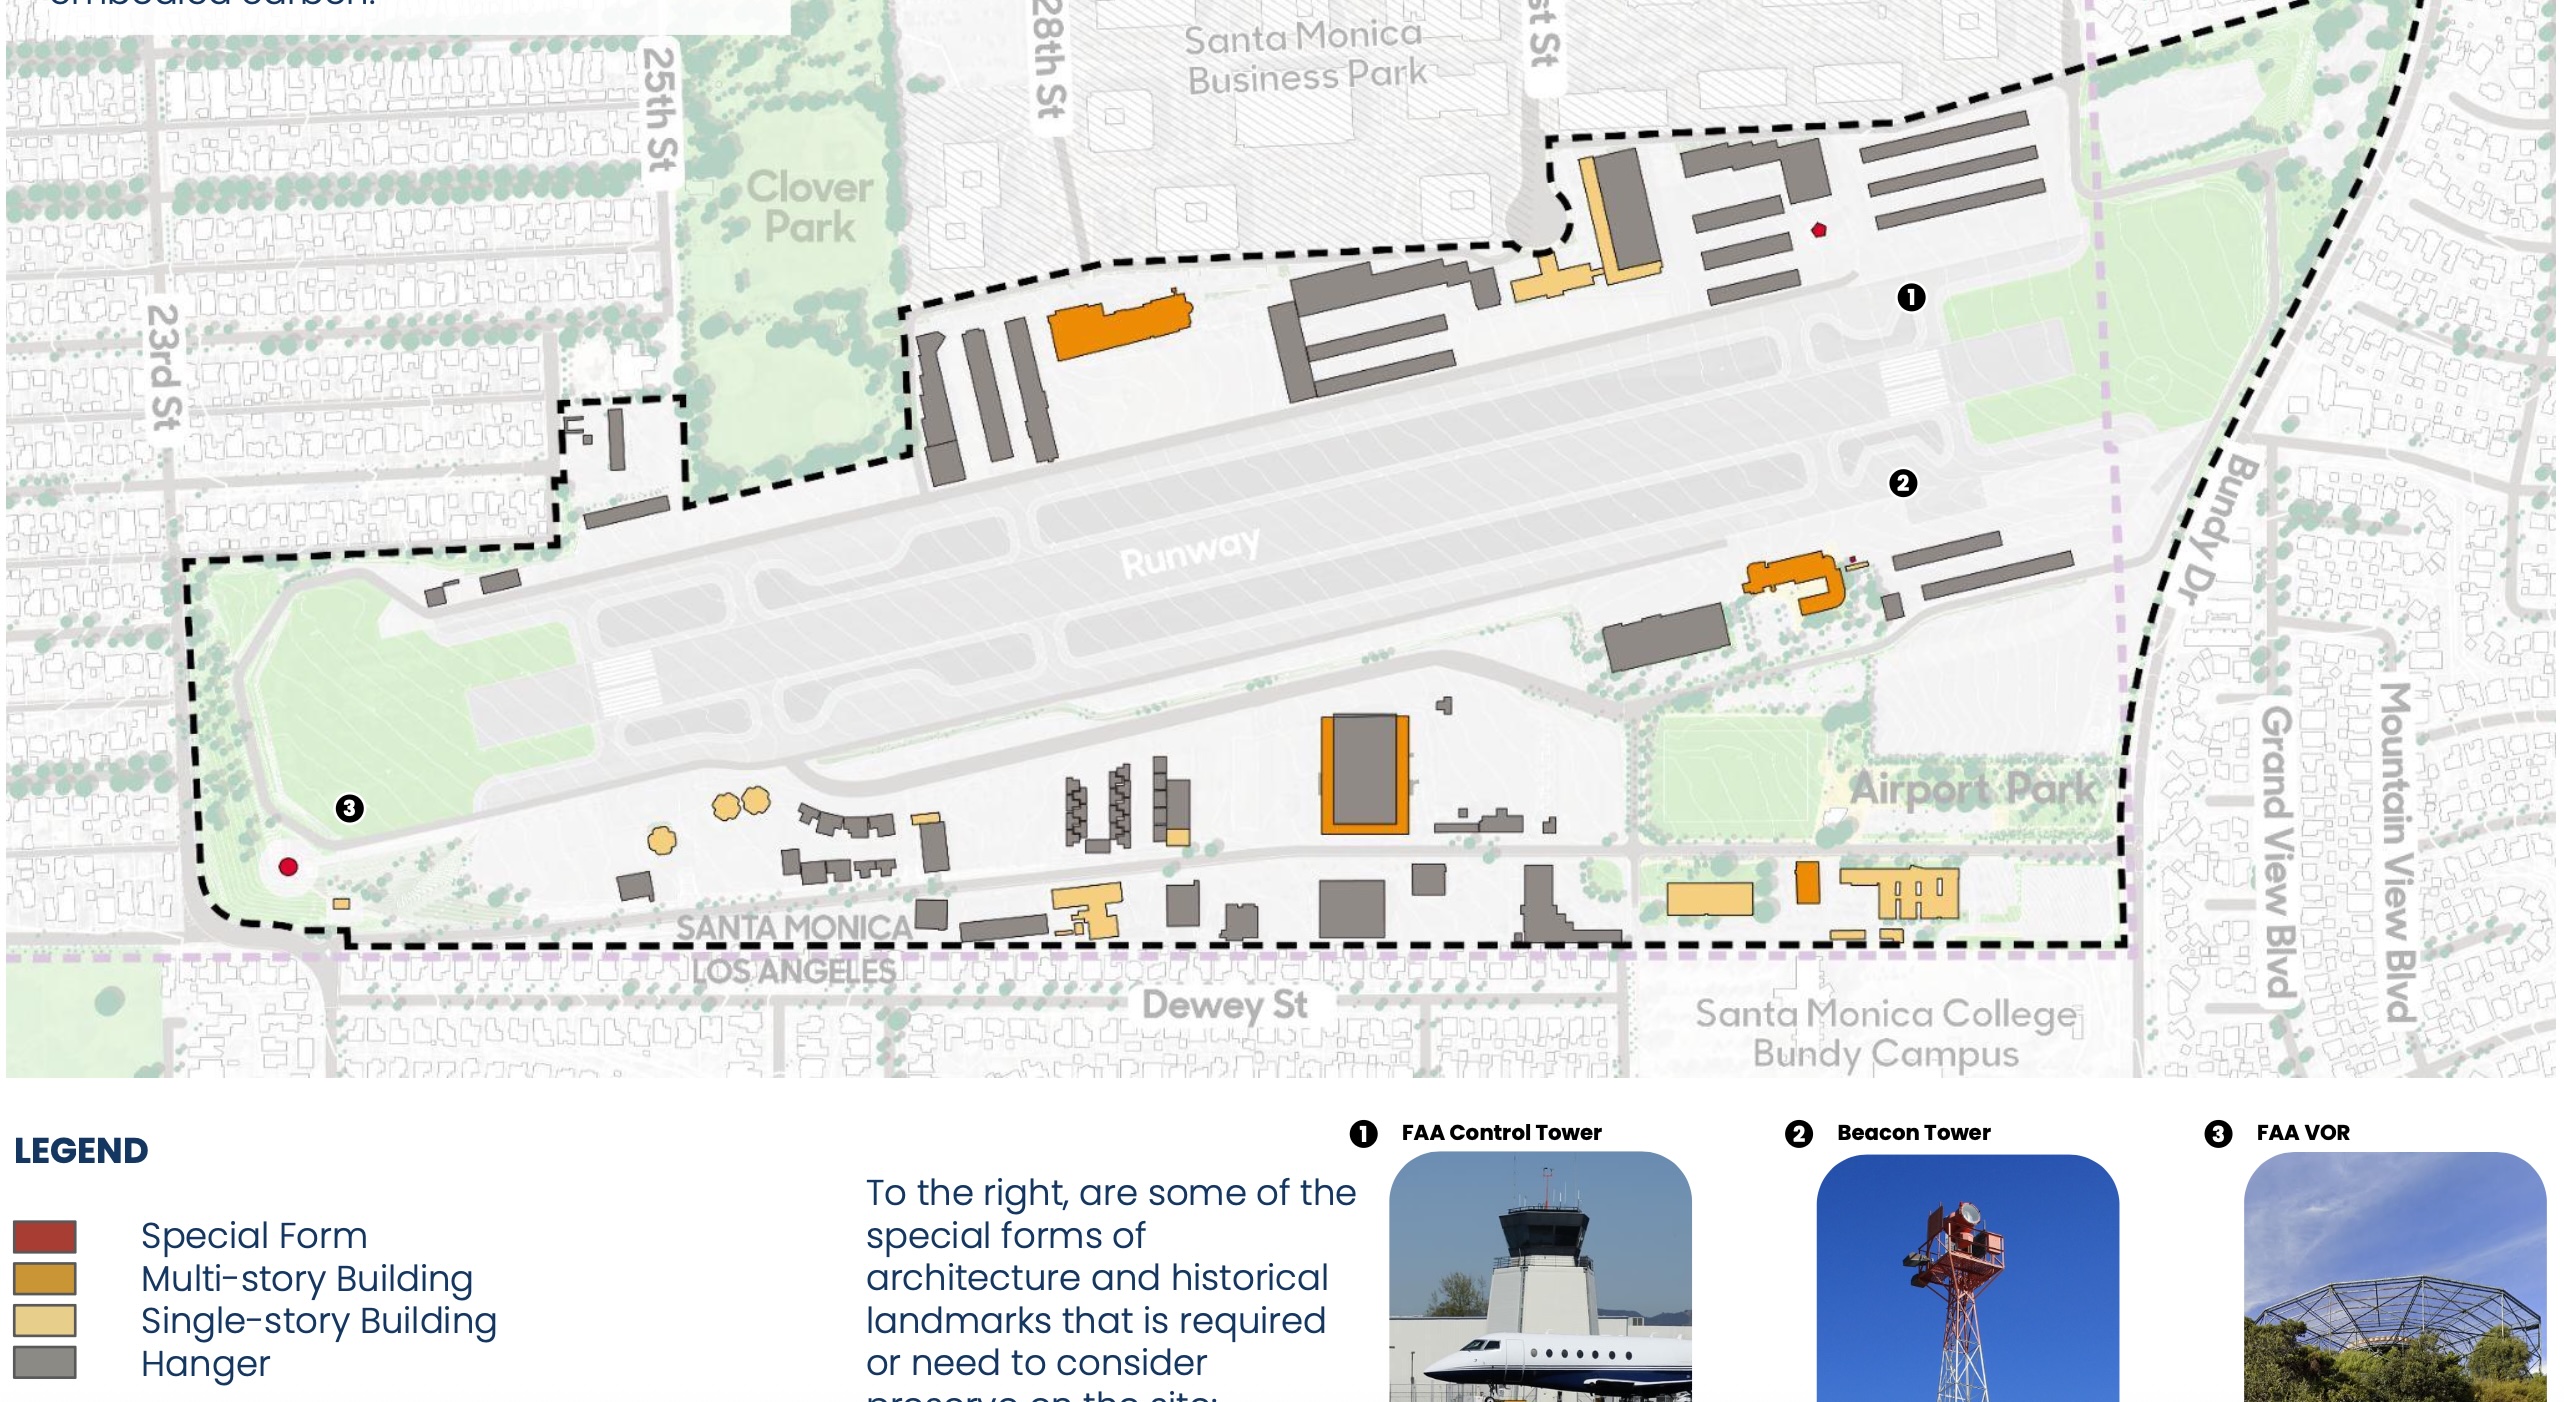This screenshot has height=1402, width=2564.
Task: Click number 2 badge beside Beacon Tower caption
Action: pyautogui.click(x=1798, y=1134)
